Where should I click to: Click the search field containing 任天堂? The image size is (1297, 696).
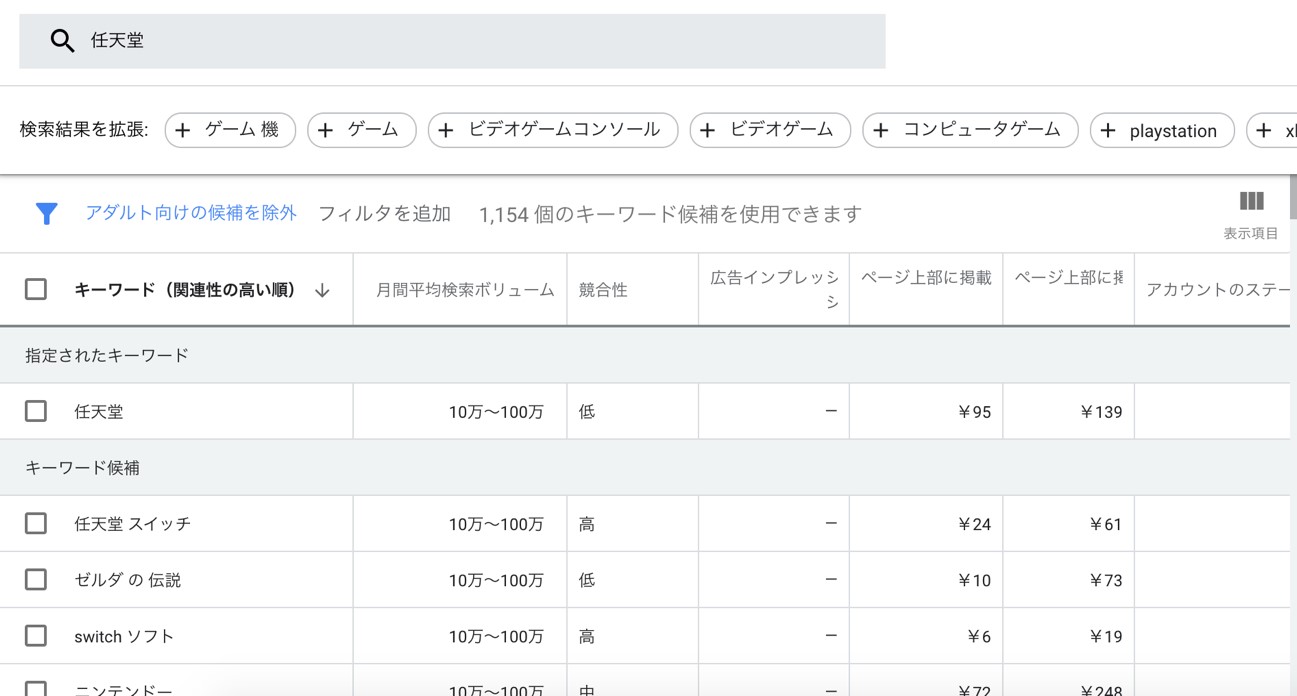(452, 41)
